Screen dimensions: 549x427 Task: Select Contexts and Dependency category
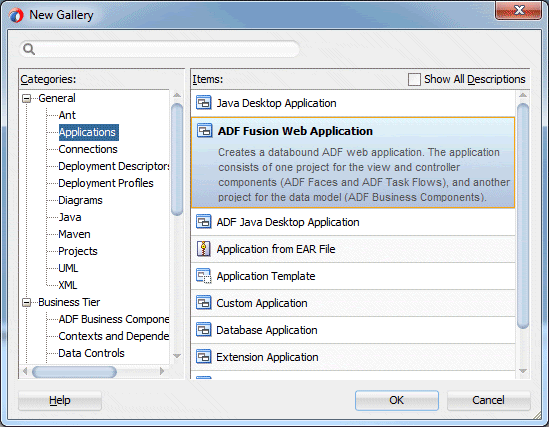[x=114, y=336]
